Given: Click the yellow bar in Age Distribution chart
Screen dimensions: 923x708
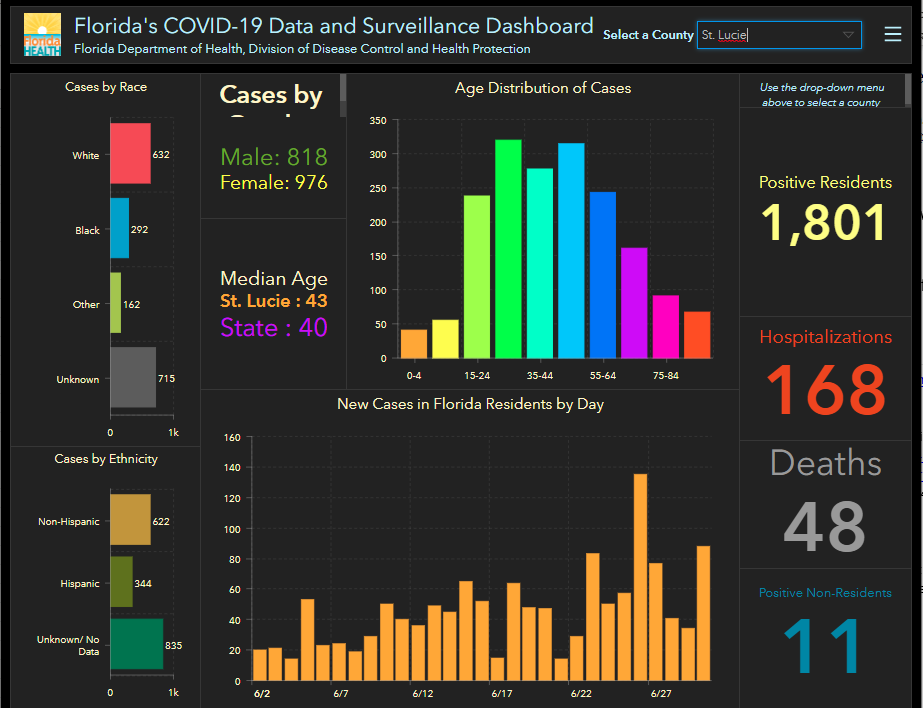Looking at the screenshot, I should (x=445, y=339).
